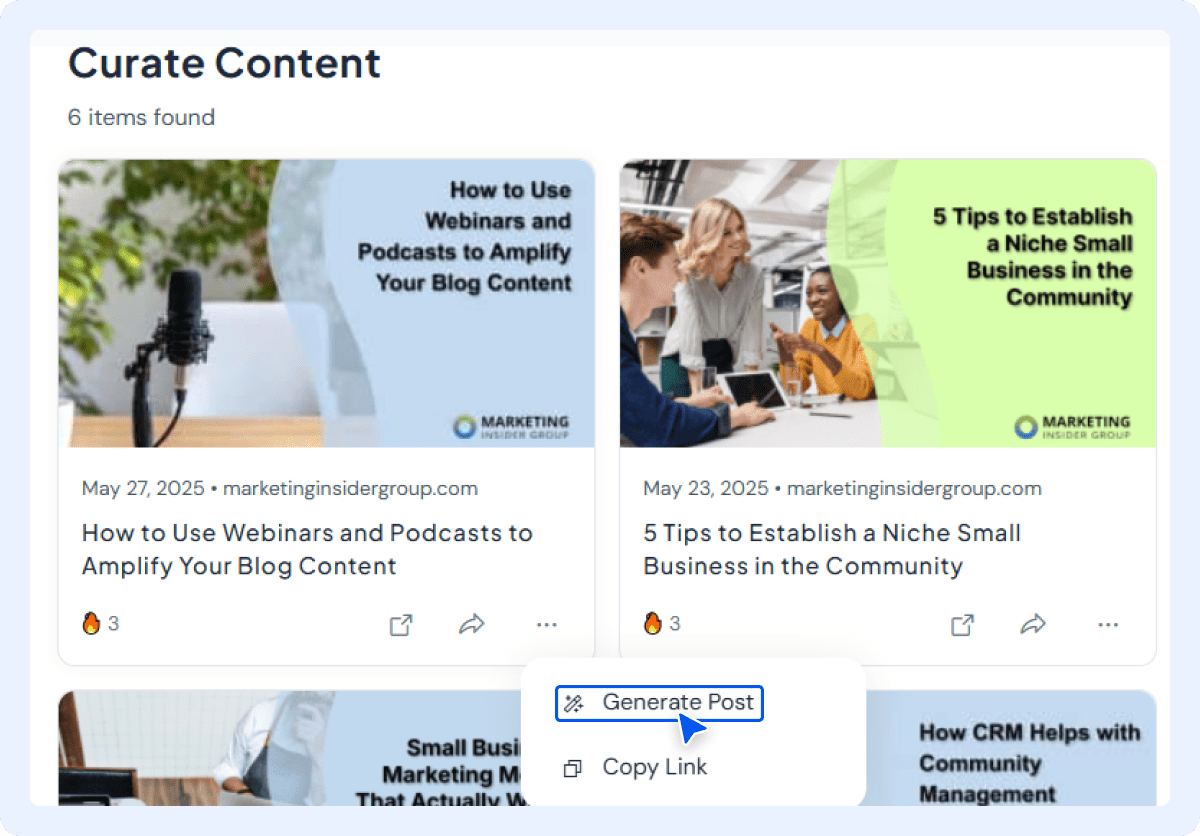Click marketinginsidergroup.com source under May 27 article
Viewport: 1200px width, 836px height.
tap(350, 489)
